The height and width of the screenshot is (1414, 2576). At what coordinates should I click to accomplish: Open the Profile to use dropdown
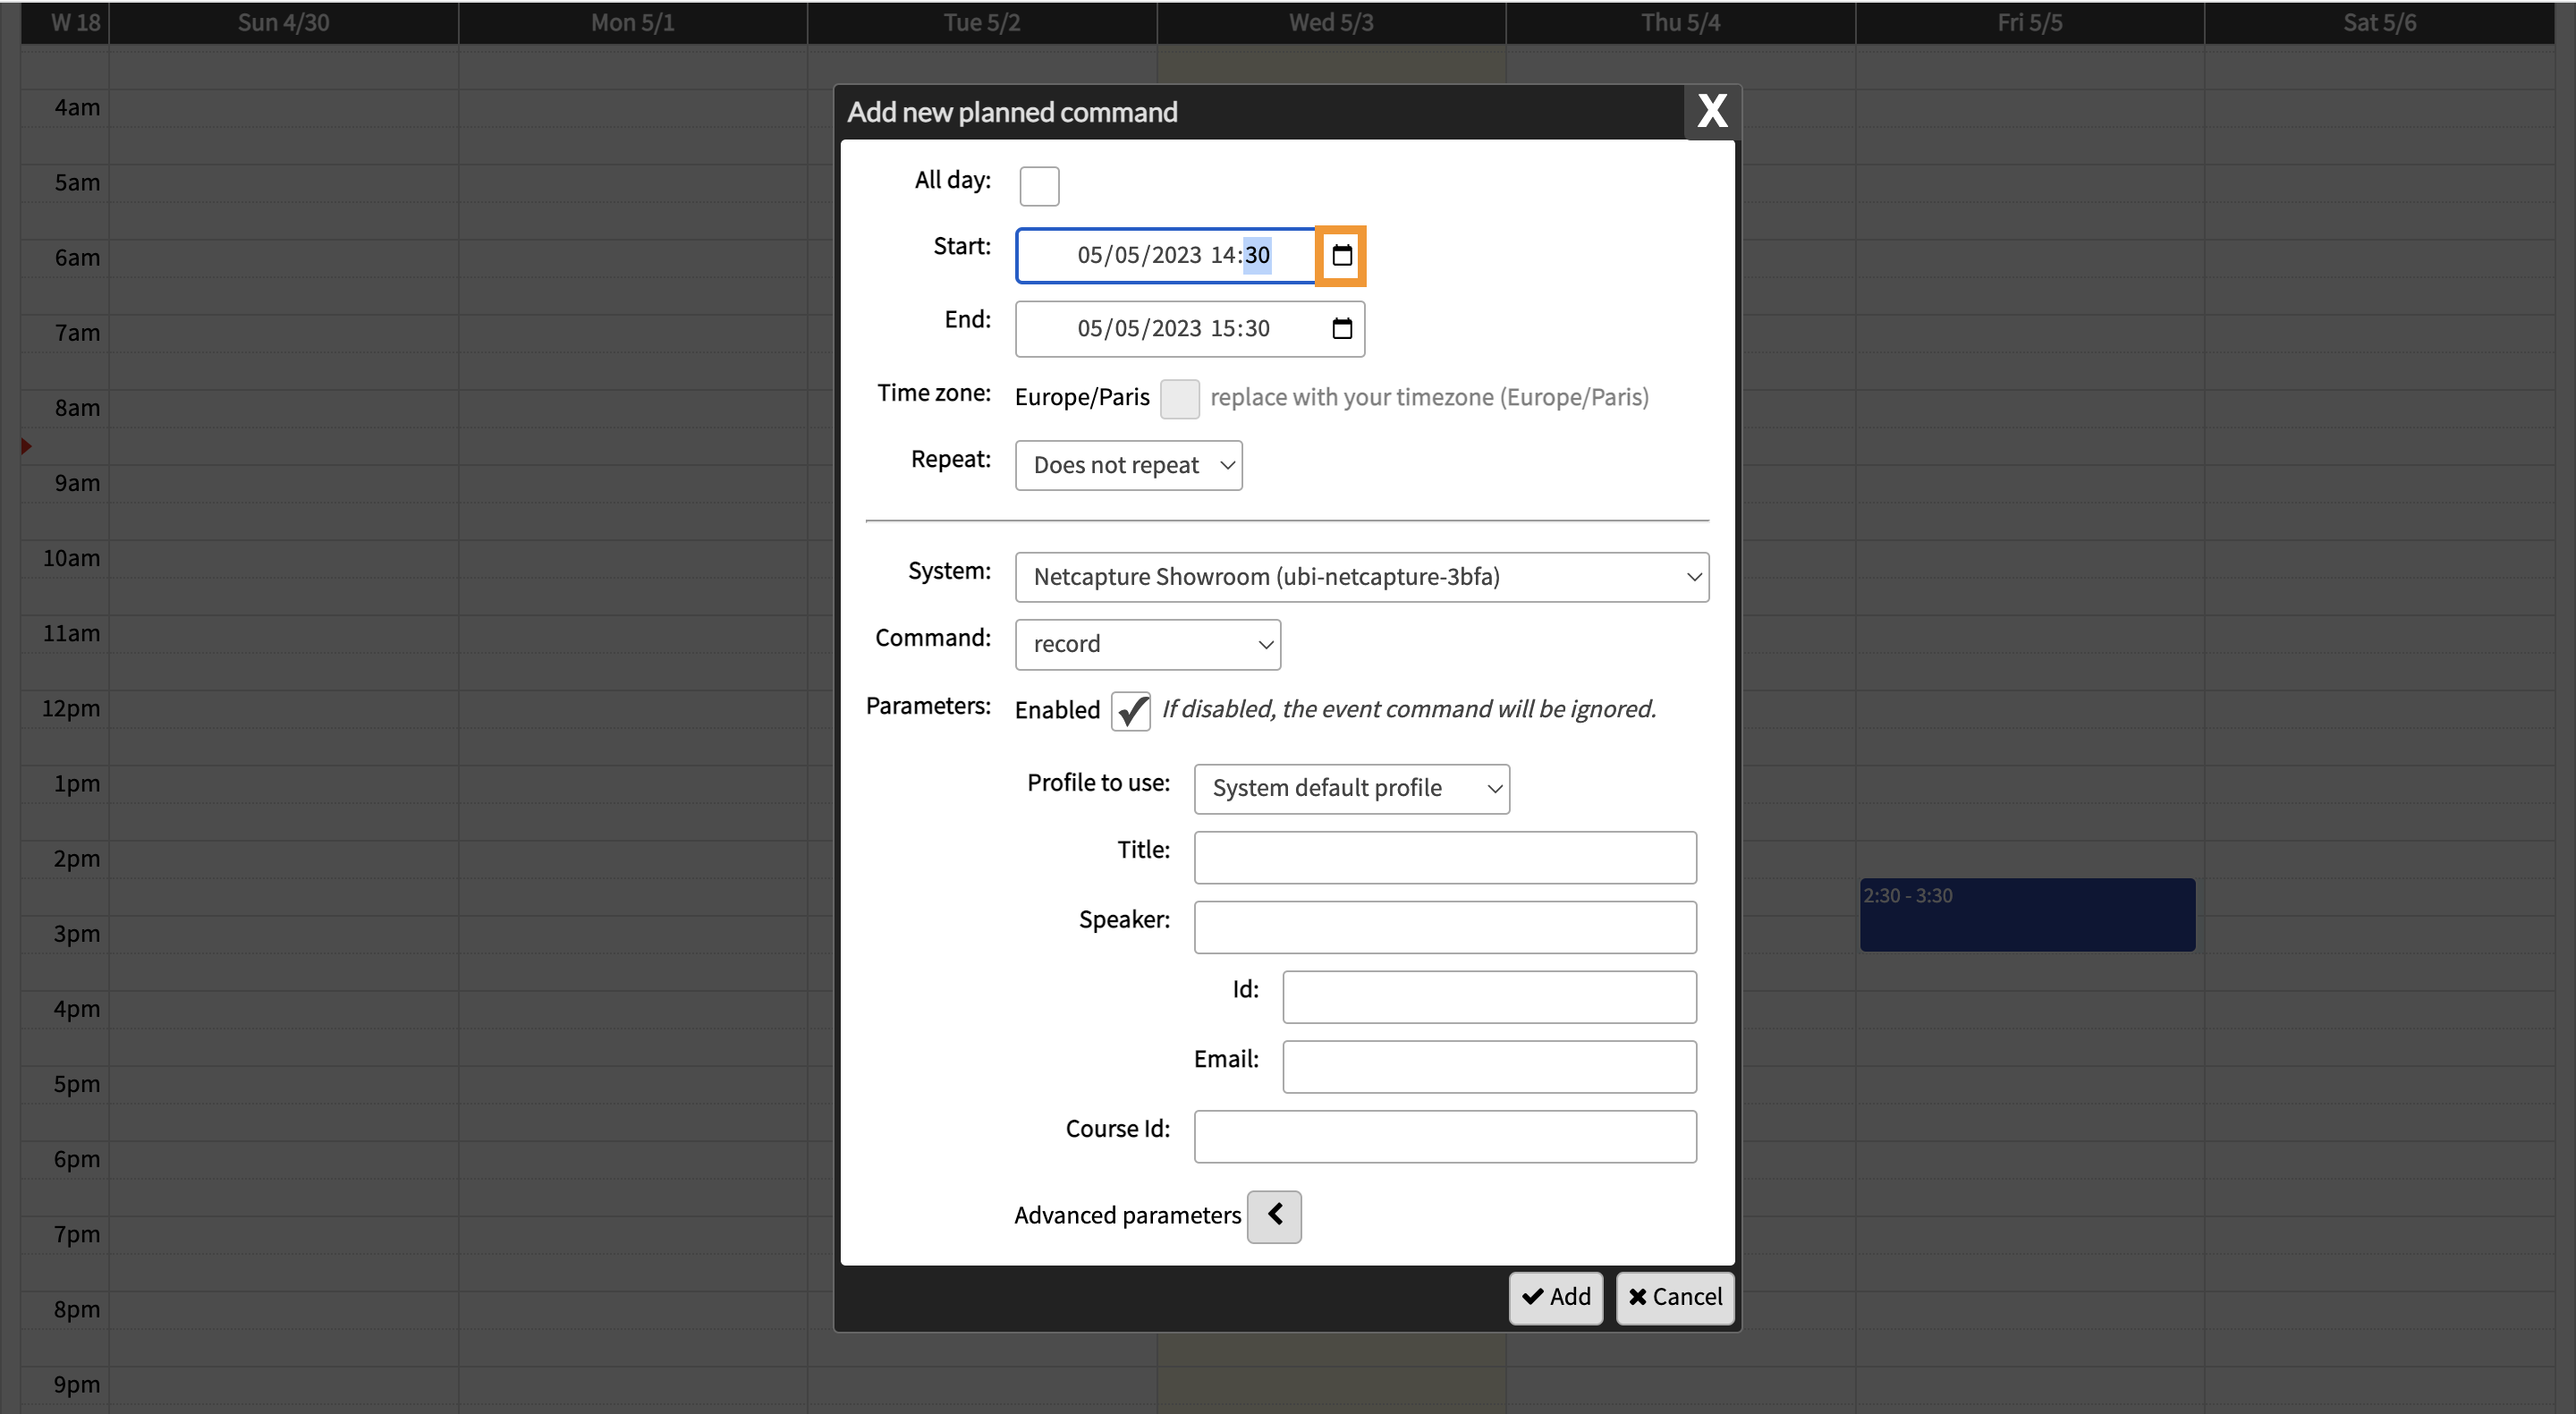(x=1351, y=789)
